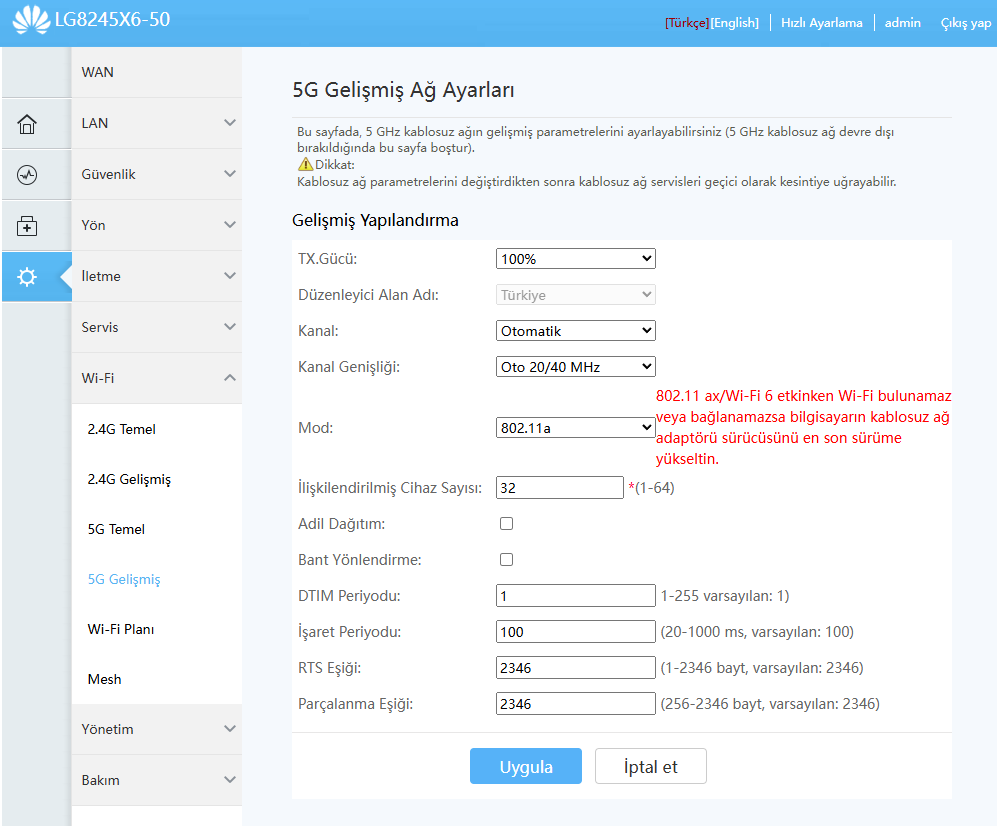Enable the Adil Dağıtım checkbox

click(506, 523)
